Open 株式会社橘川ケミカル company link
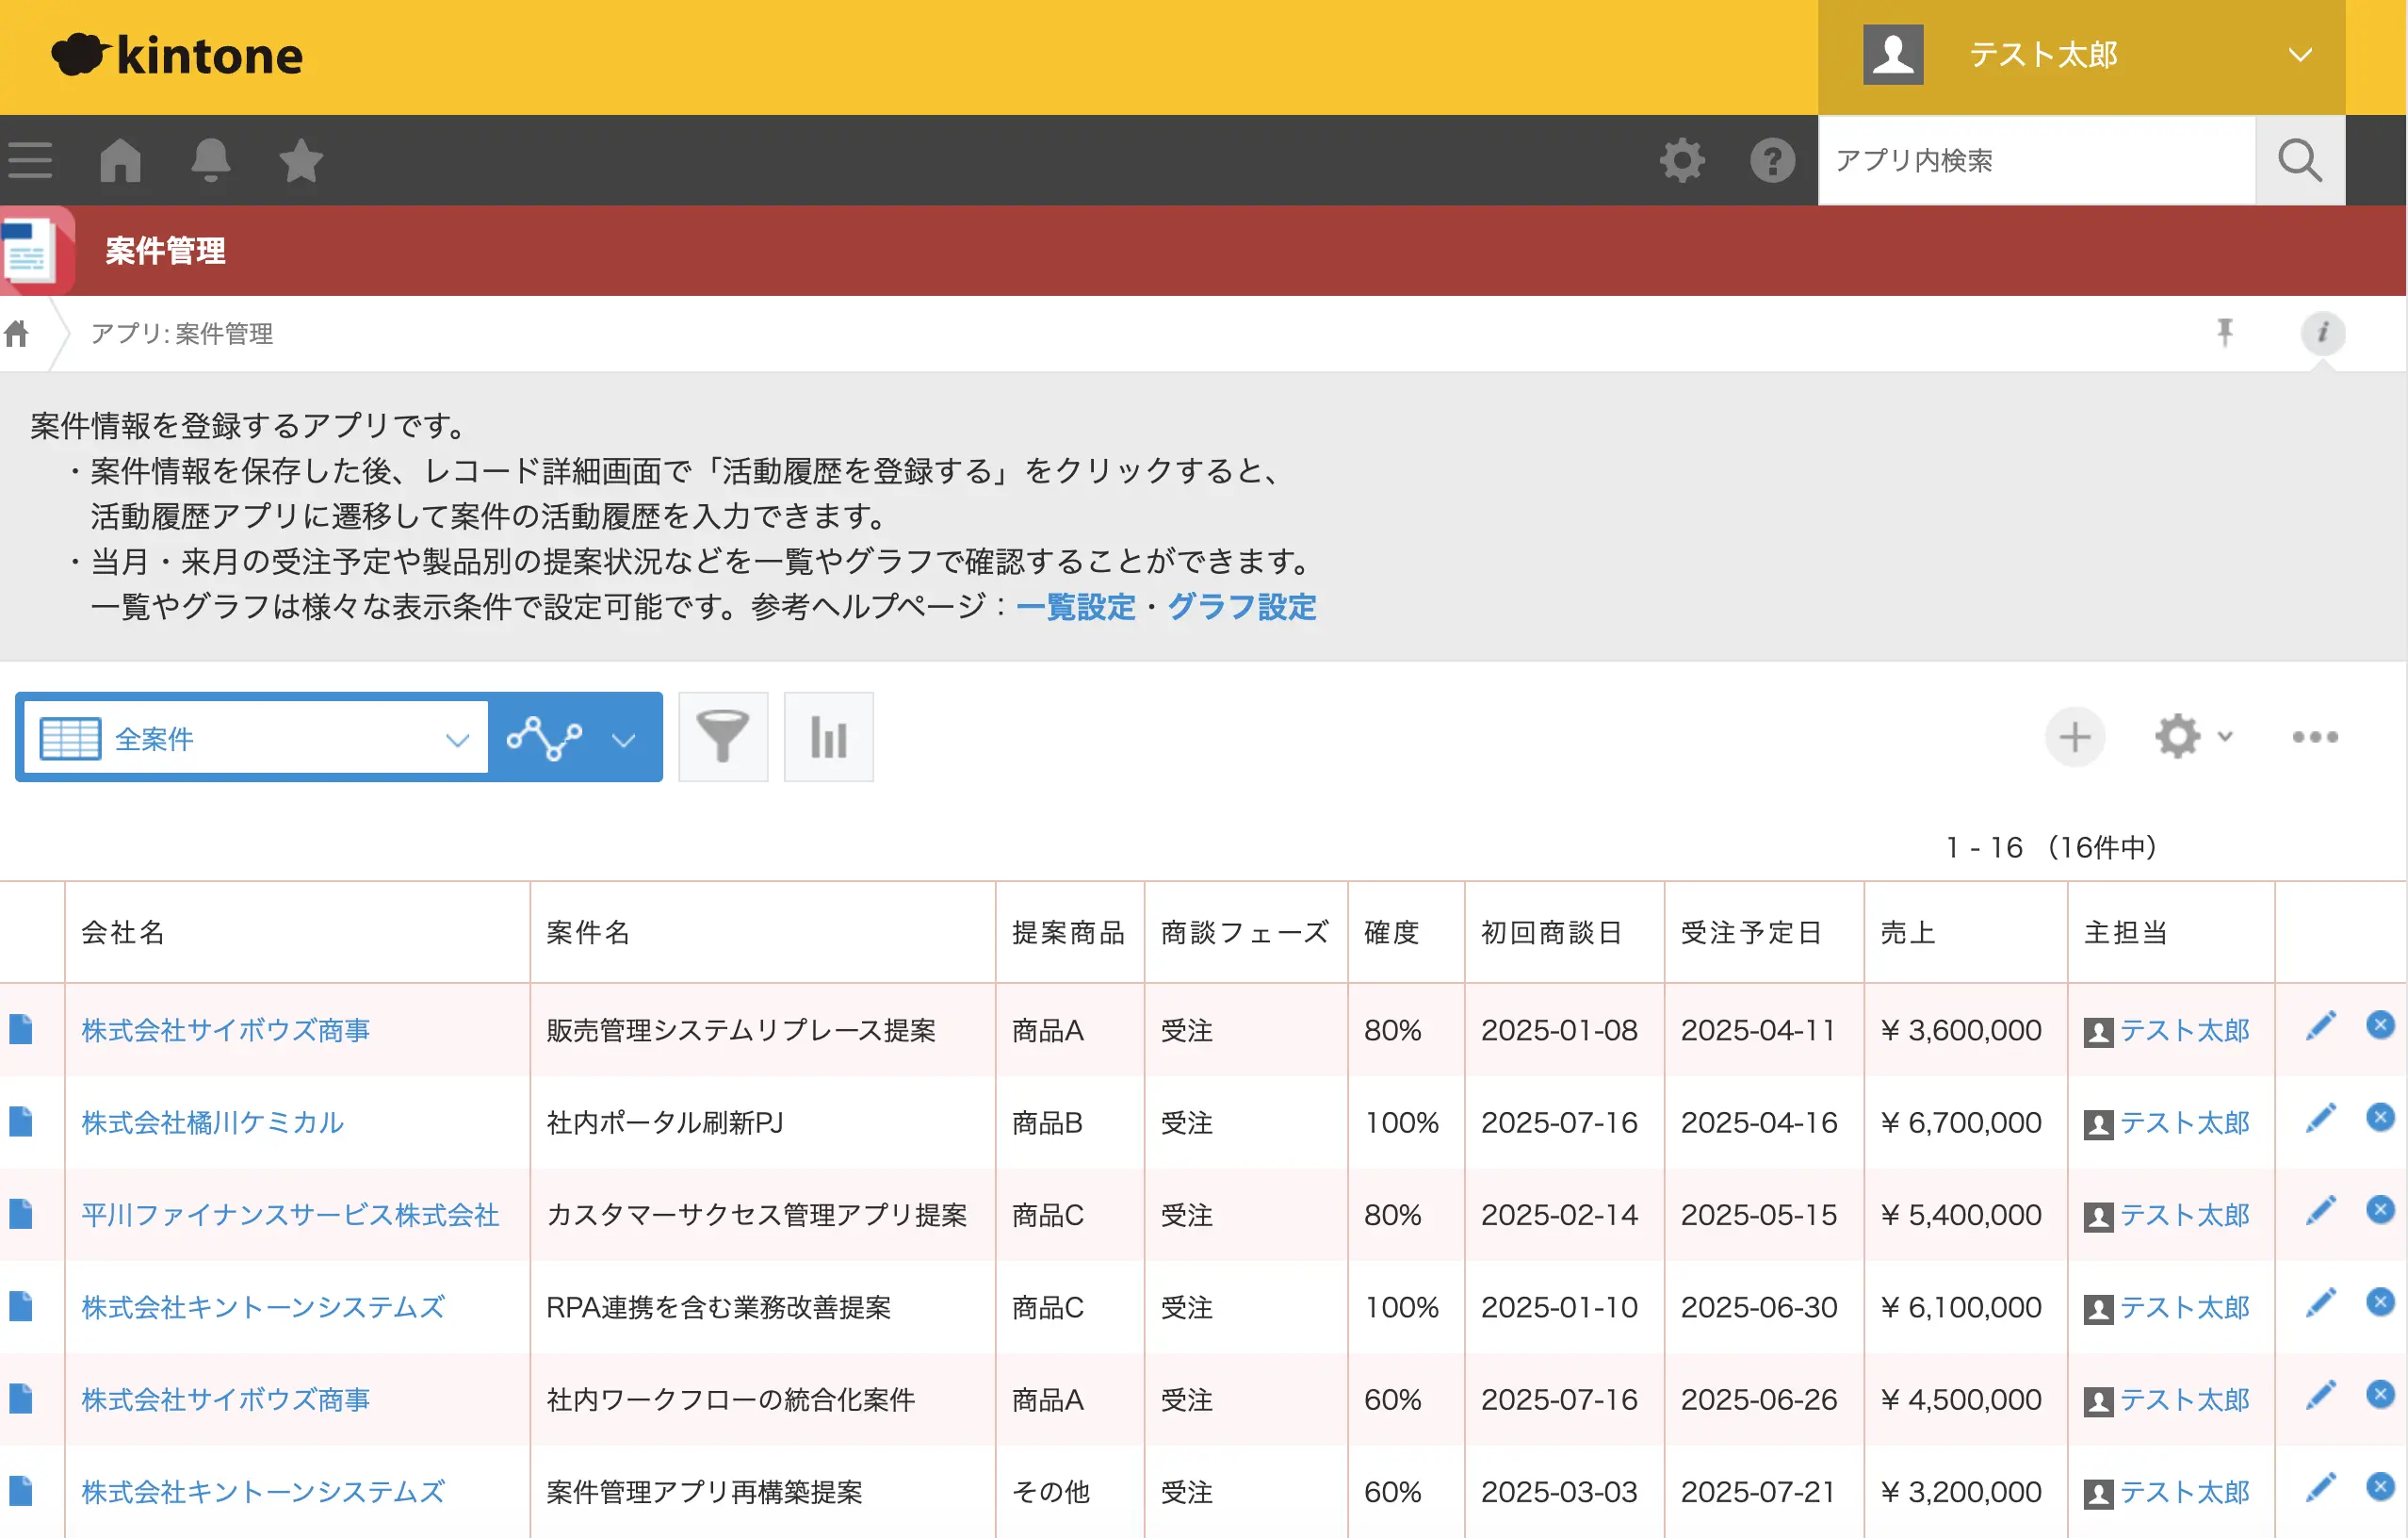Image resolution: width=2408 pixels, height=1538 pixels. pyautogui.click(x=212, y=1122)
